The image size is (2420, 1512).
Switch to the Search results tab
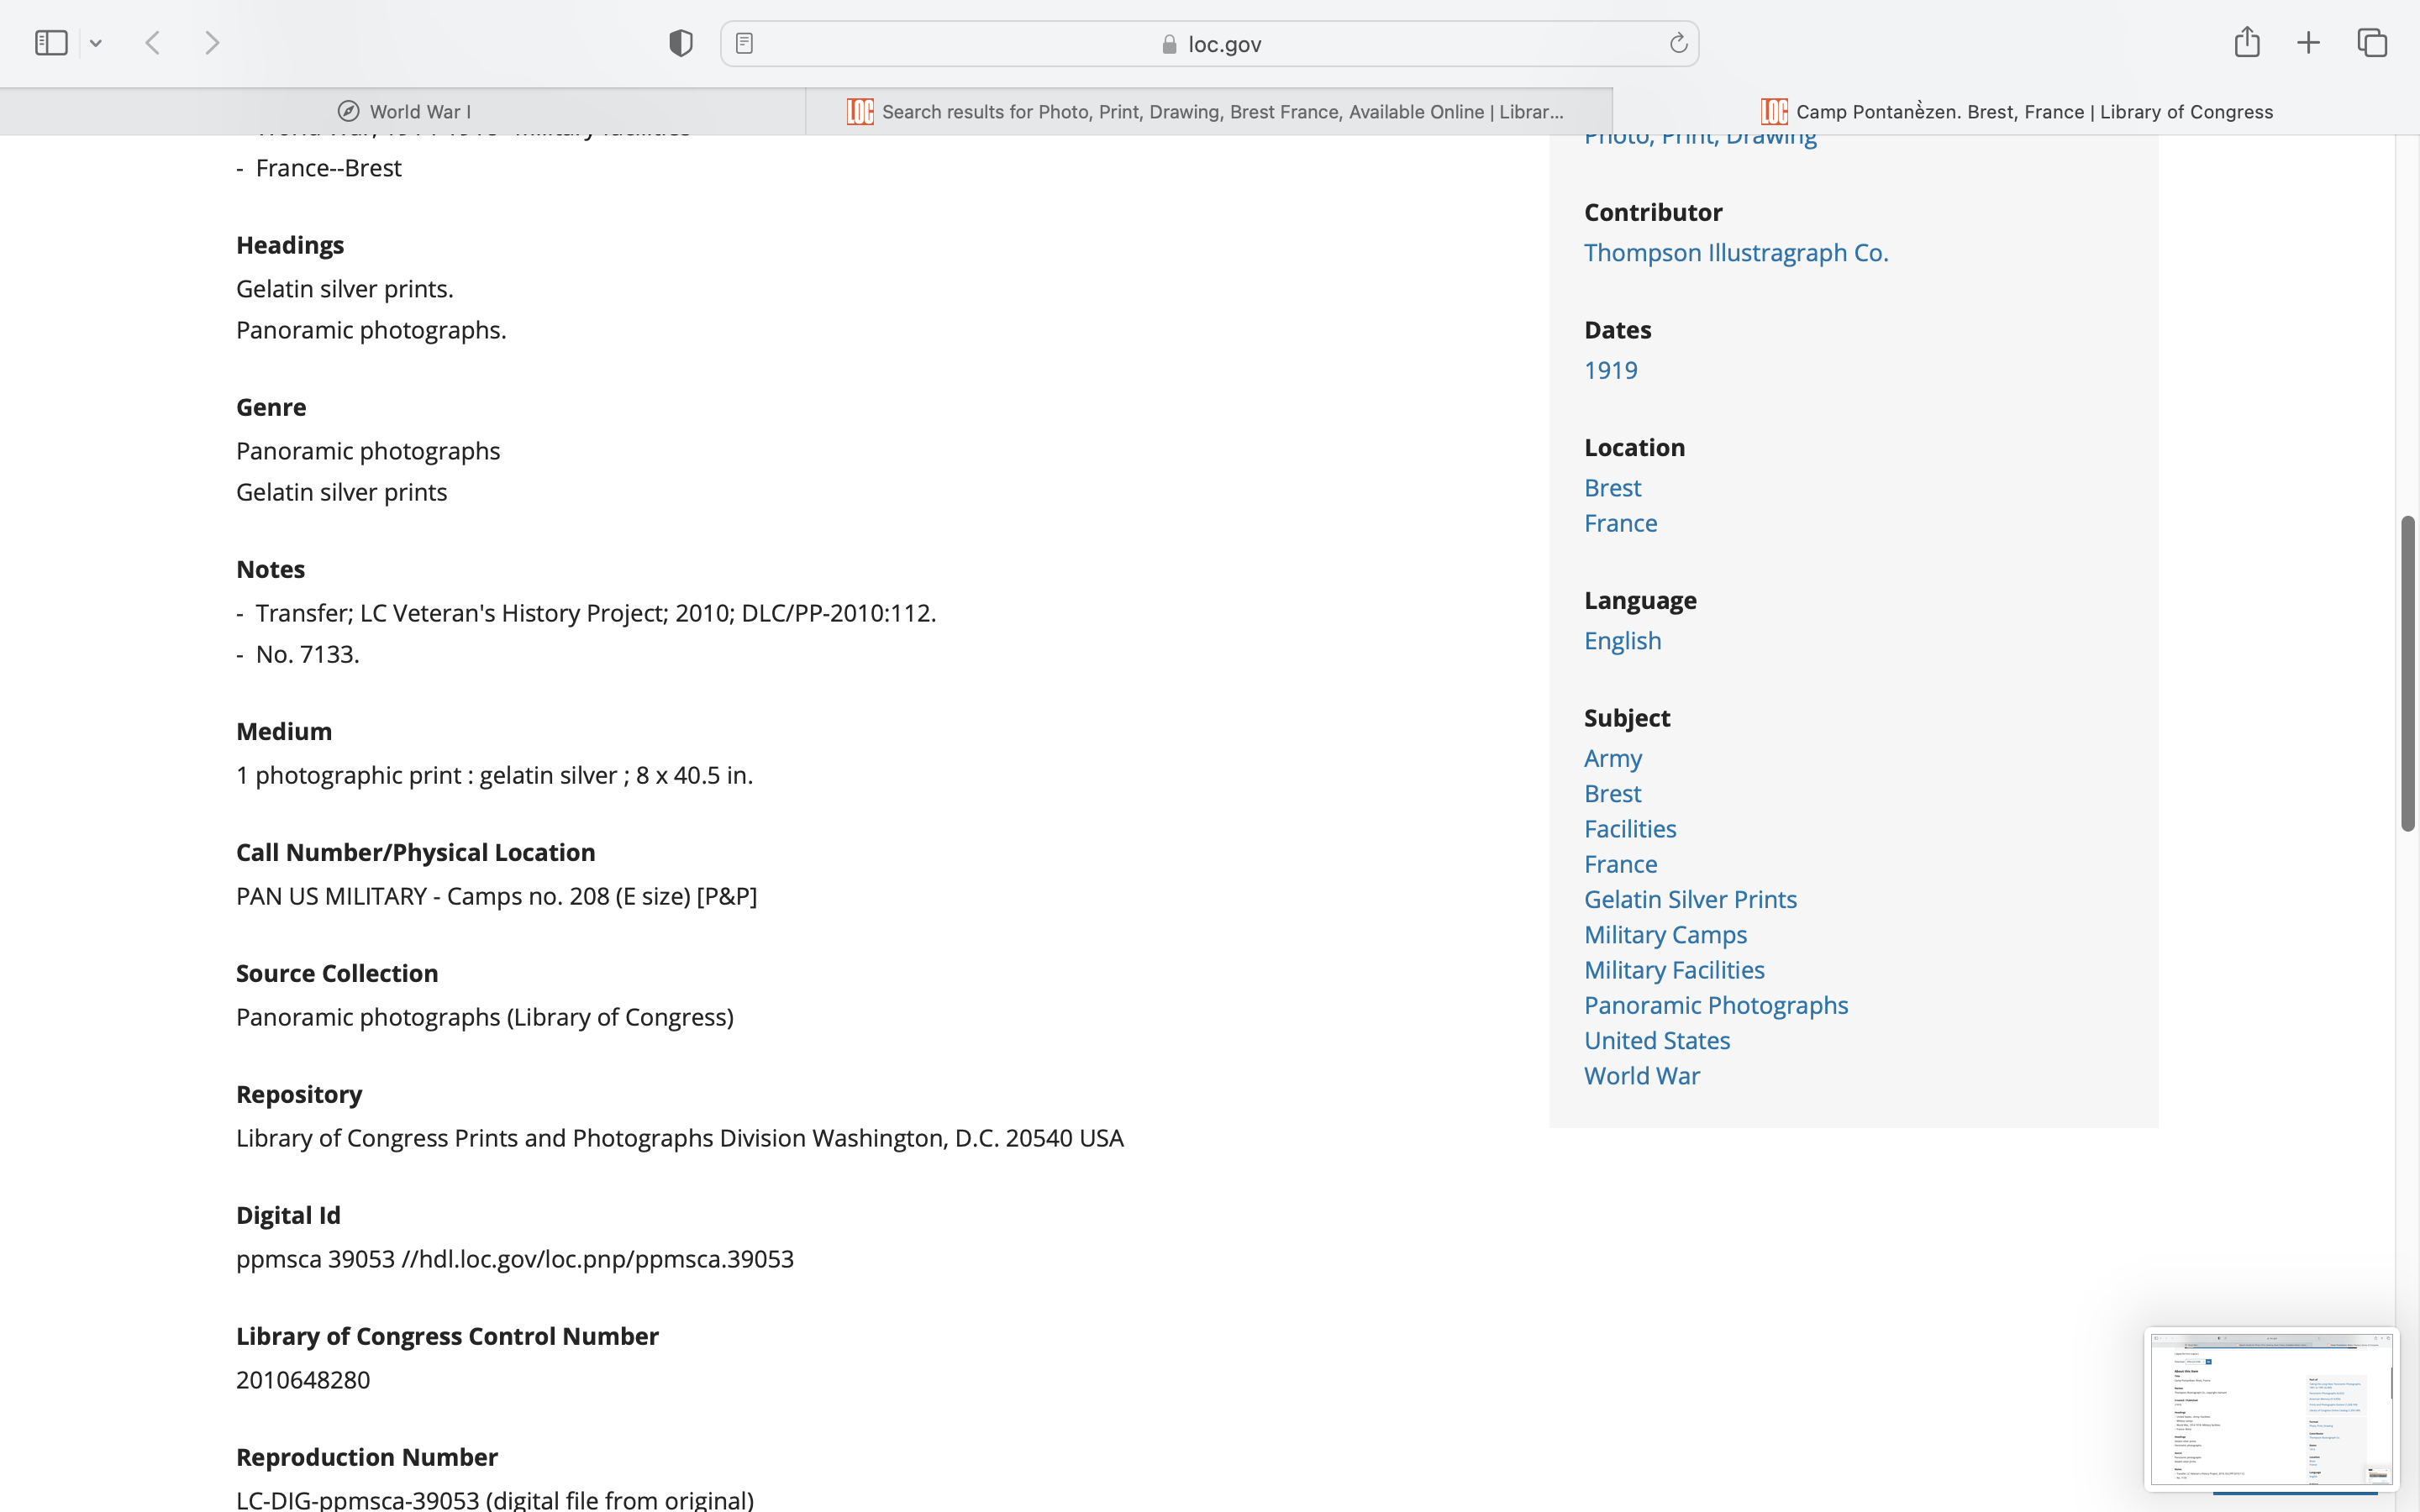[x=1208, y=111]
